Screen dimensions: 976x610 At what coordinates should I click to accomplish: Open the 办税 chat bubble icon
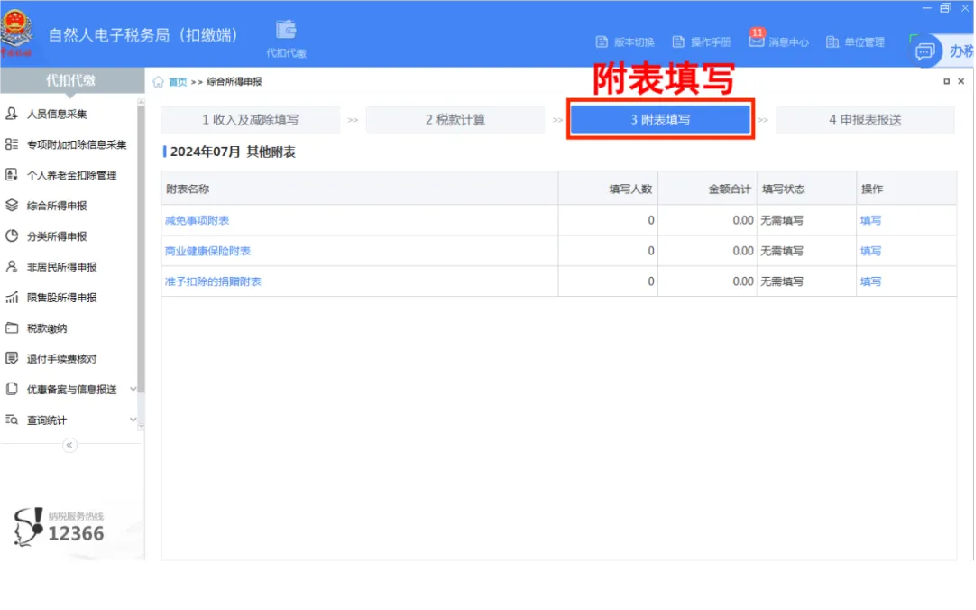point(924,50)
